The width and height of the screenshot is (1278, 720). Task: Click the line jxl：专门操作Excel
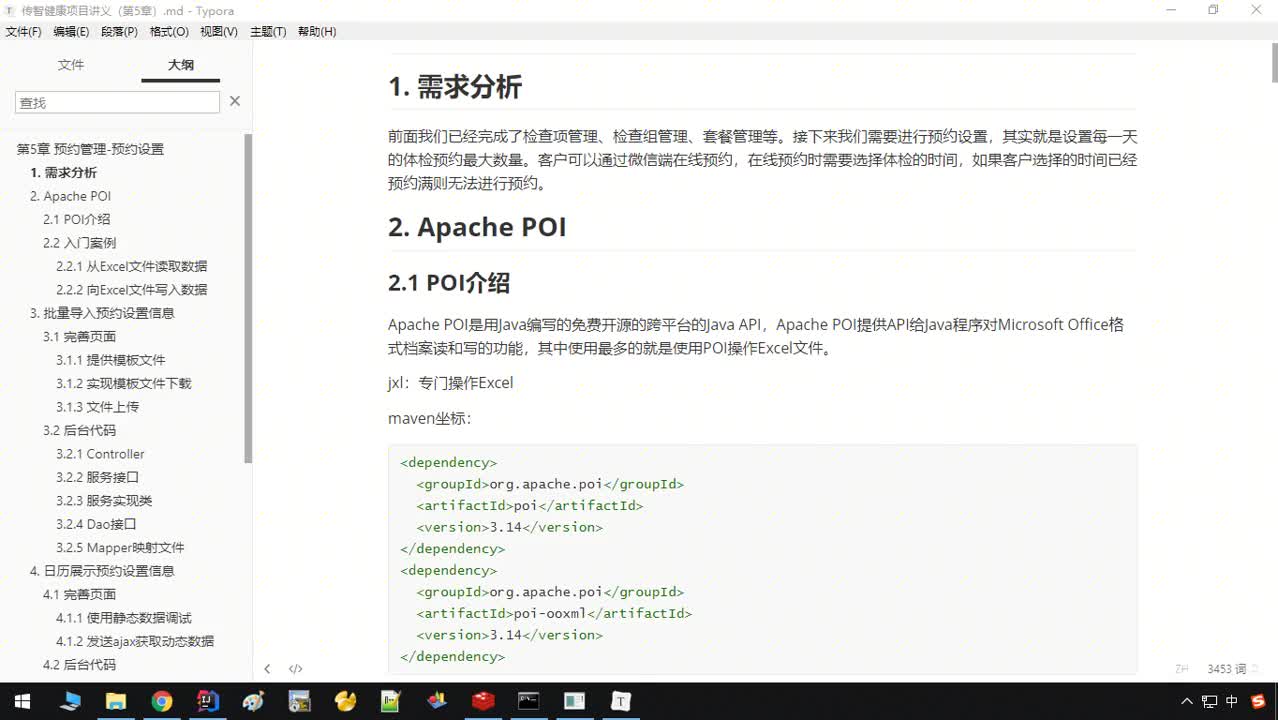[x=450, y=383]
